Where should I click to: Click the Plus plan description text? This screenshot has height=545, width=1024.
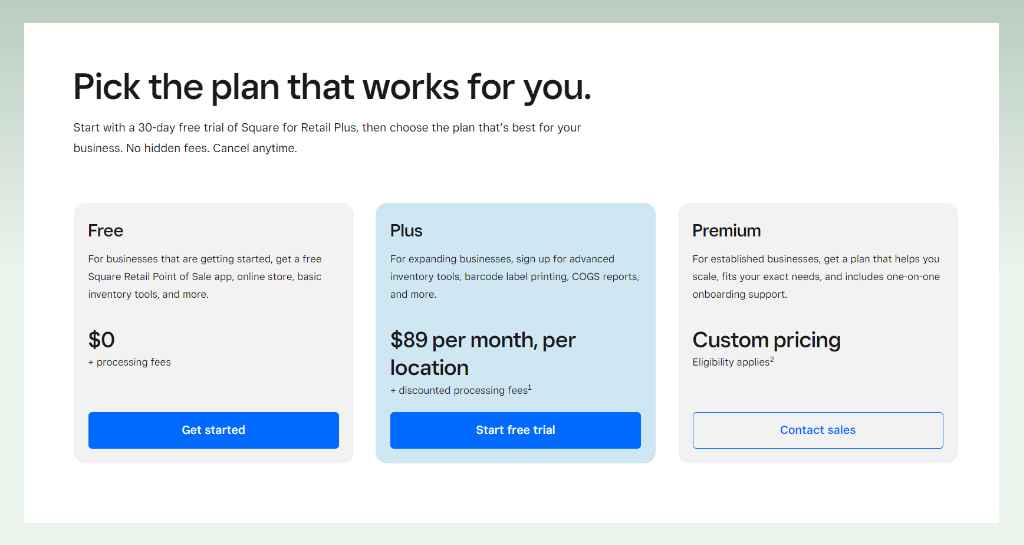coord(515,277)
